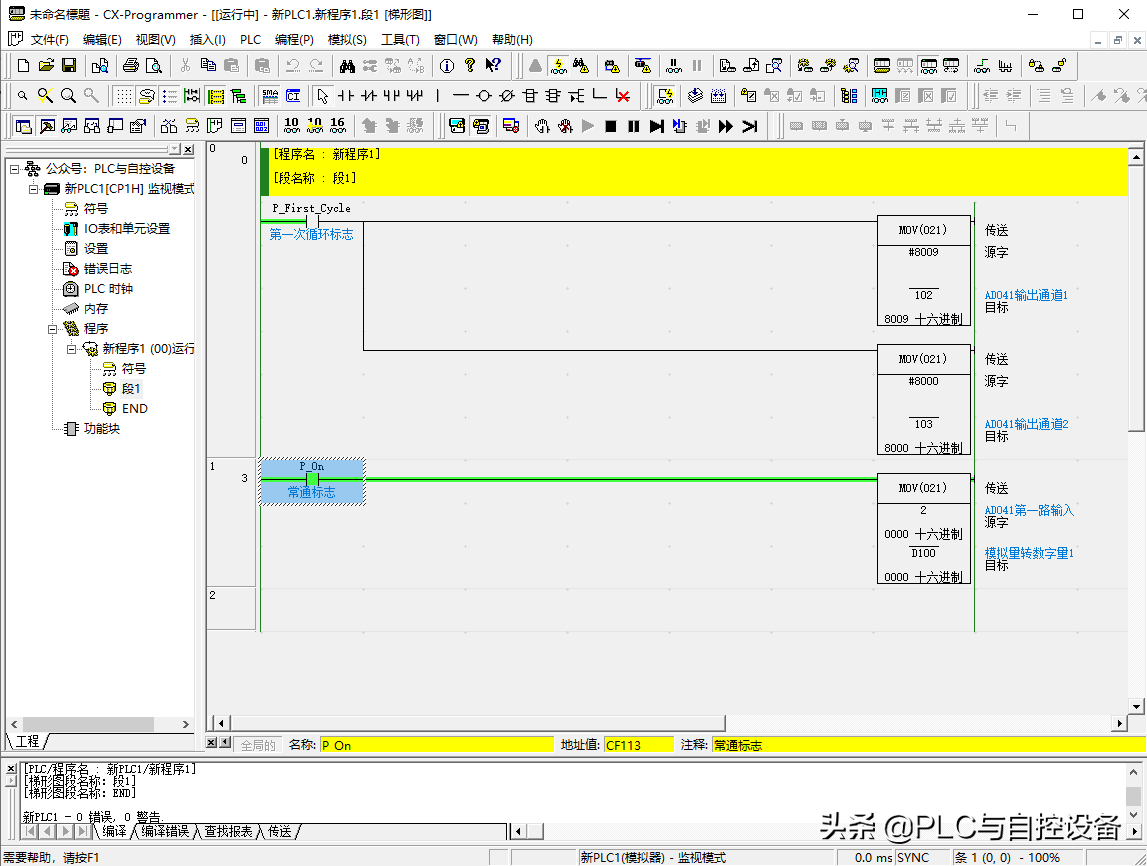This screenshot has width=1147, height=866.
Task: Collapse the 程序 tree node
Action: (52, 328)
